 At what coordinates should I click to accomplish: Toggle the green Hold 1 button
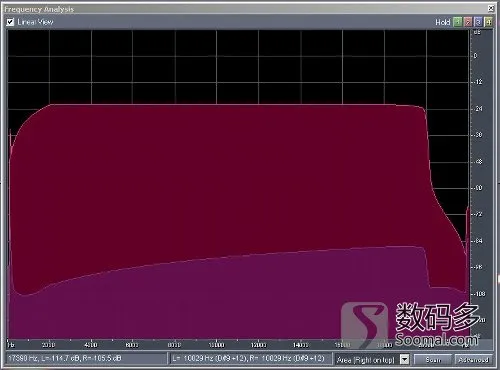coord(458,22)
